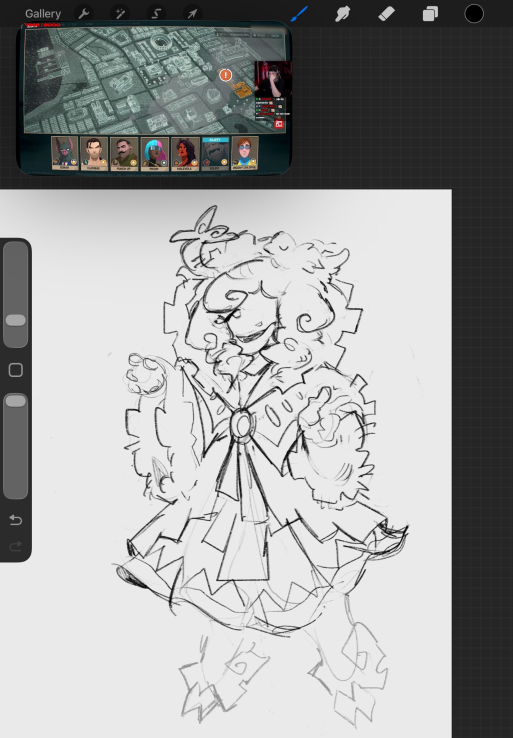Redo the last undone stroke
513x738 pixels.
click(16, 546)
